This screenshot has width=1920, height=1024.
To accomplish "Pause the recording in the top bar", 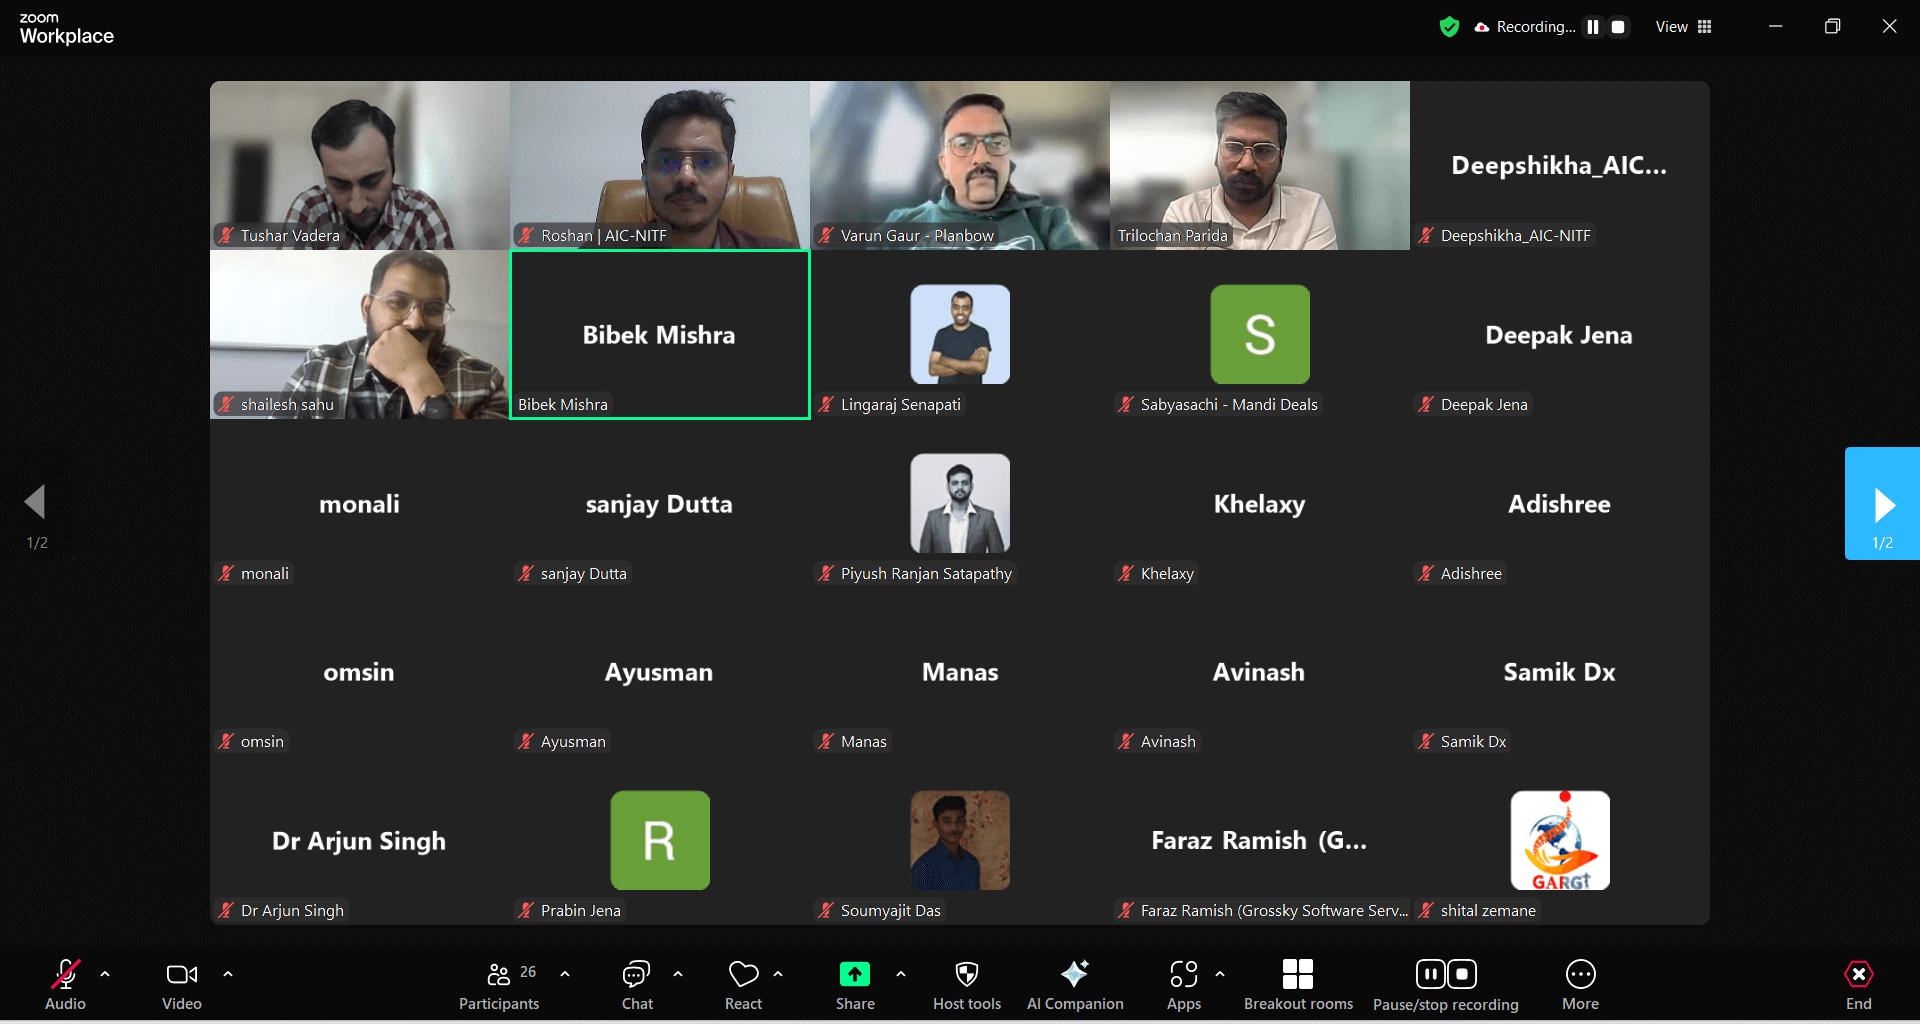I will point(1593,27).
